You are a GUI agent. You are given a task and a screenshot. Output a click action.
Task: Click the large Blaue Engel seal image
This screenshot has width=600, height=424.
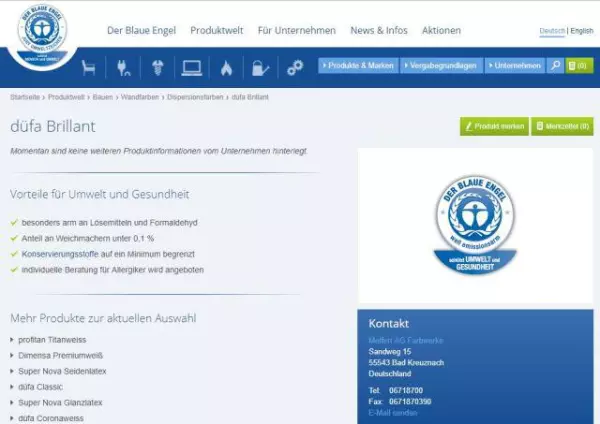[x=475, y=225]
